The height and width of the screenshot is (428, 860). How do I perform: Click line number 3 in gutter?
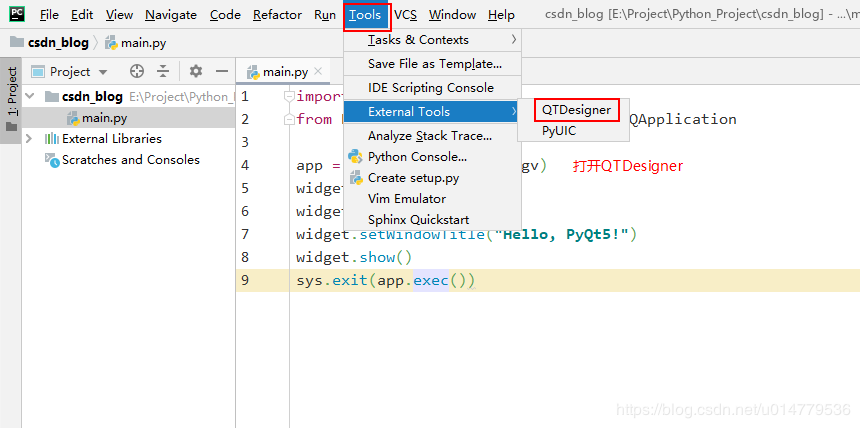245,142
